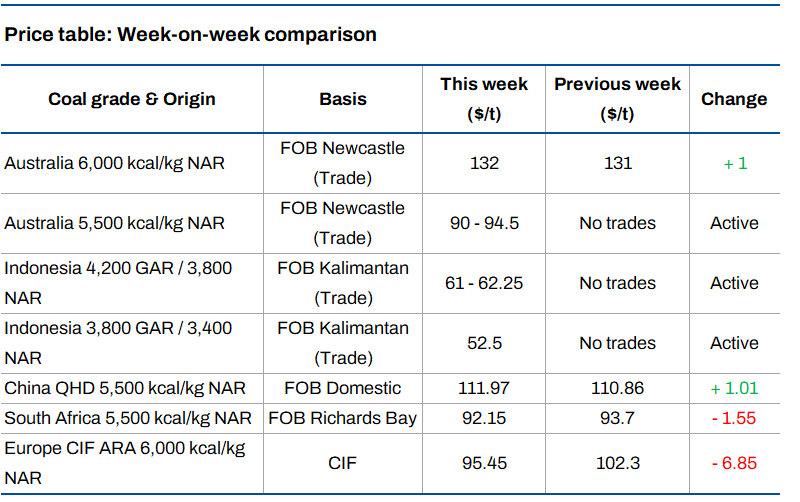Screen dimensions: 800x502
Task: Select the 'This week ($/t)' header
Action: point(484,99)
